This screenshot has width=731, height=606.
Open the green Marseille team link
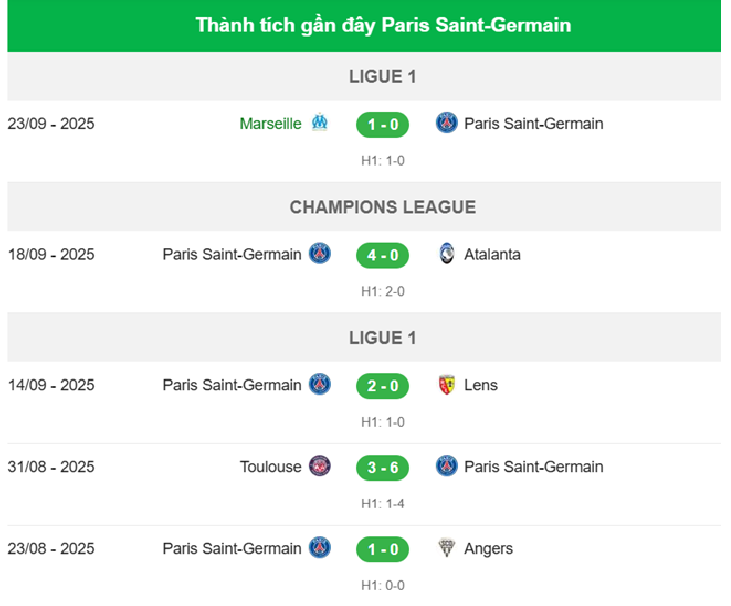(270, 124)
